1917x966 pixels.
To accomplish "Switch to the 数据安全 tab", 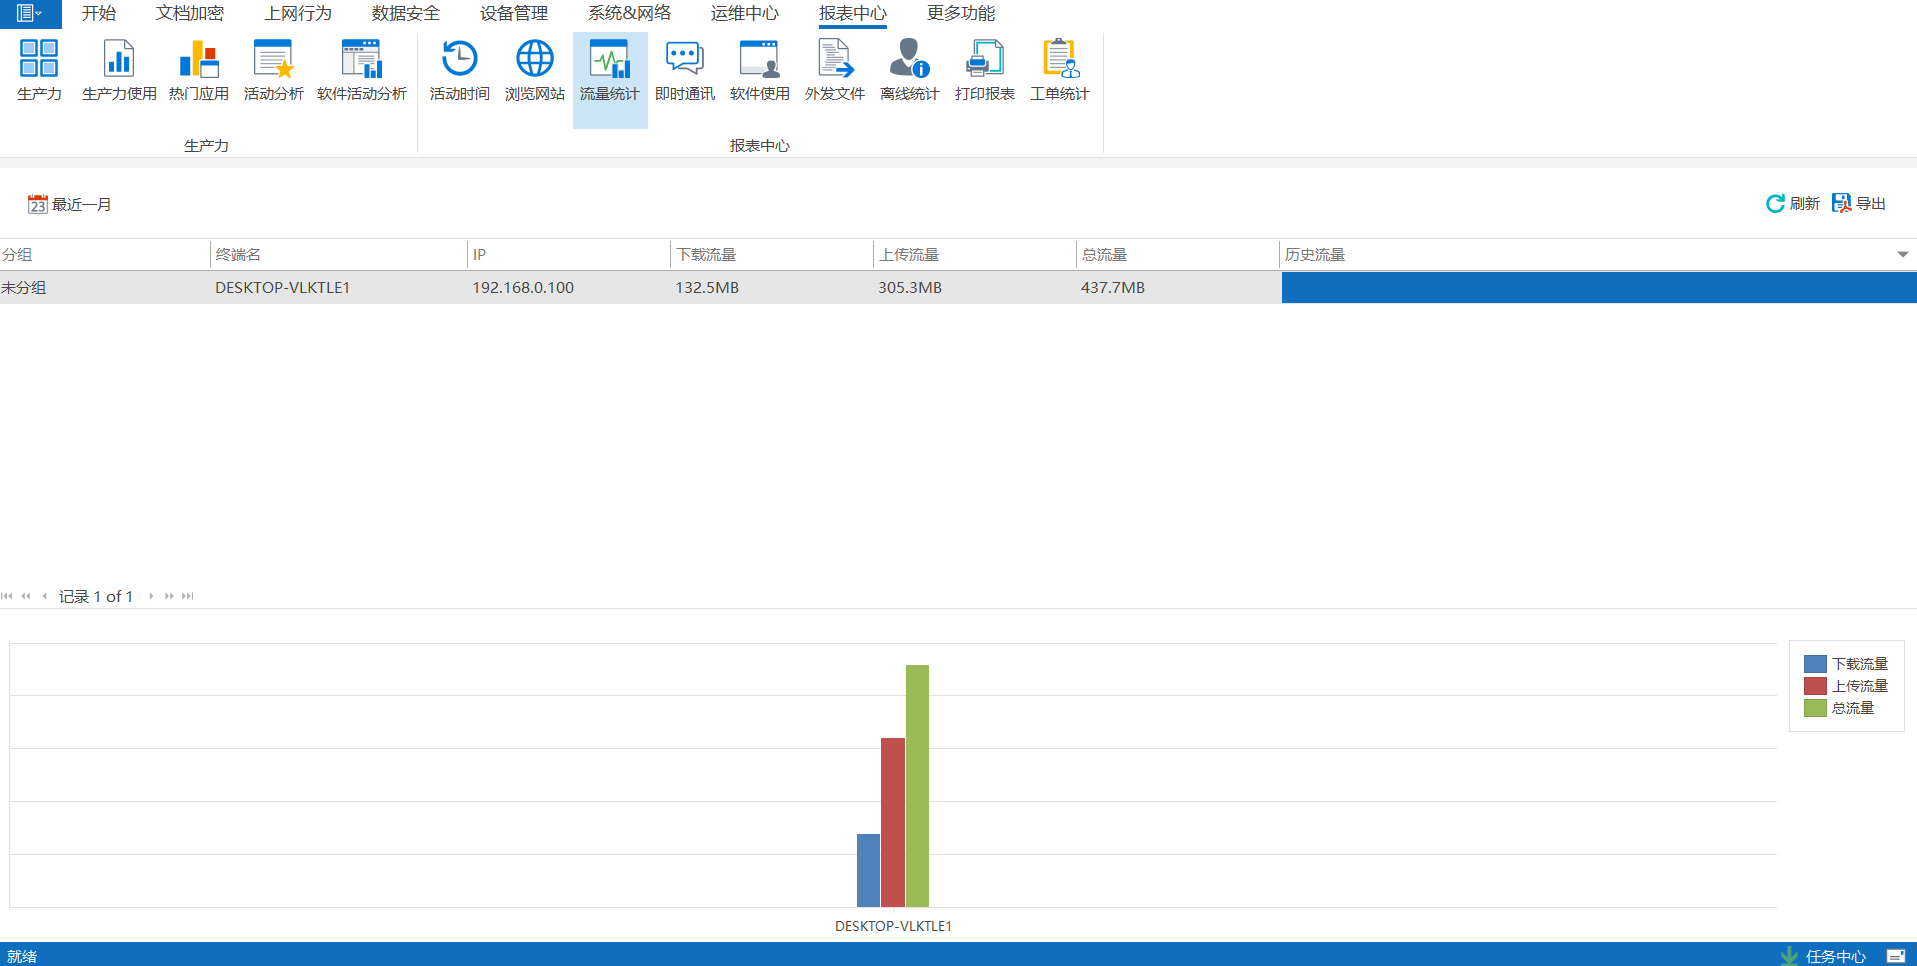I will (405, 14).
